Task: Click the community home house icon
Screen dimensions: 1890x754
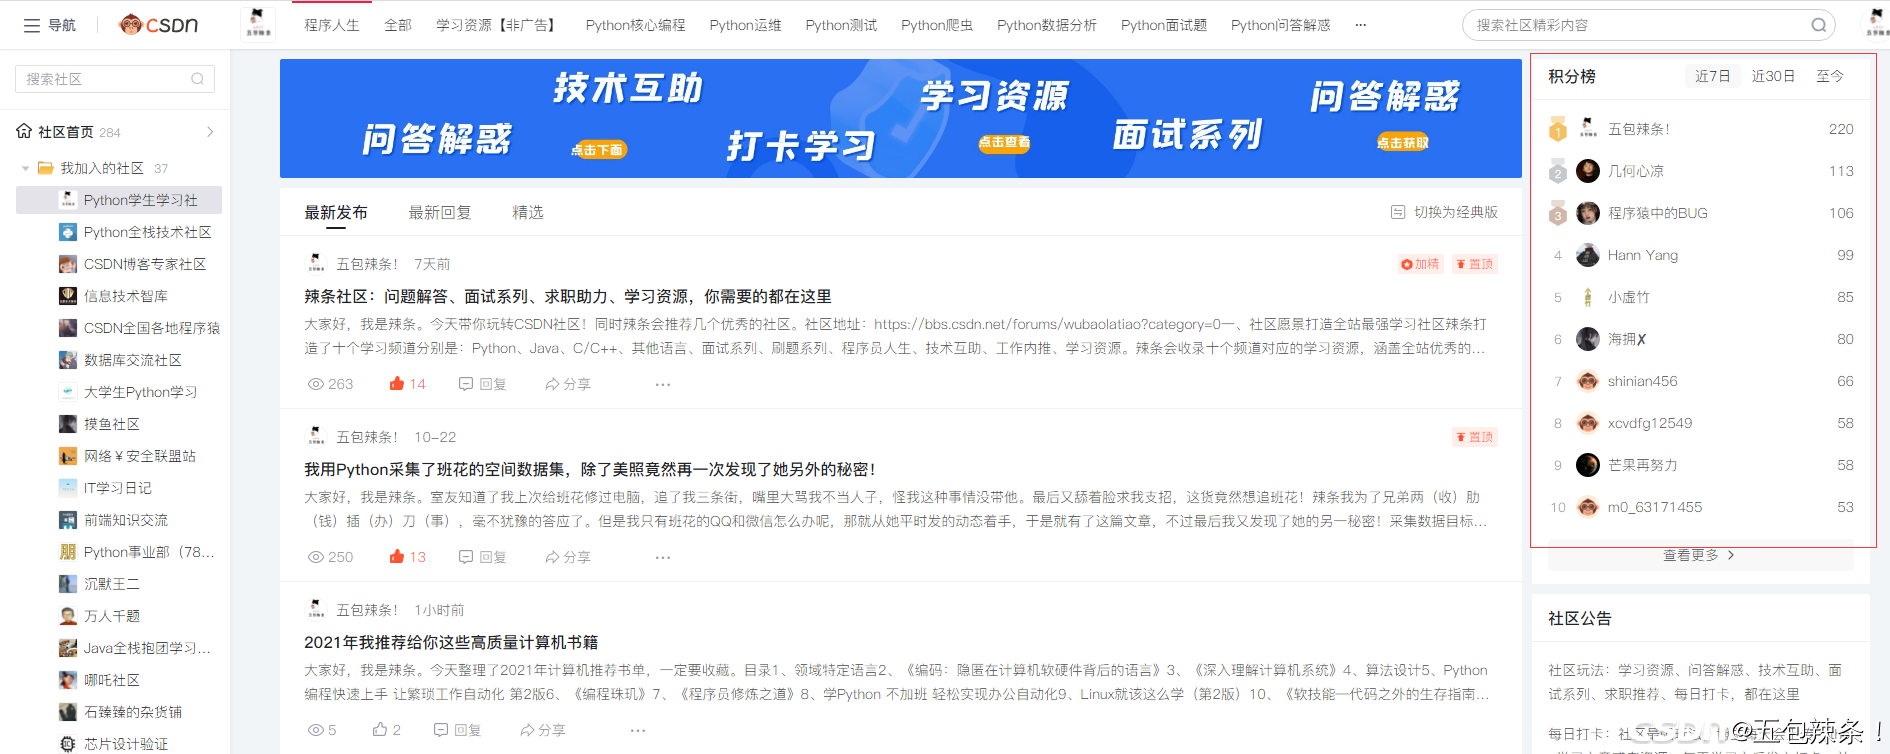Action: pyautogui.click(x=24, y=131)
